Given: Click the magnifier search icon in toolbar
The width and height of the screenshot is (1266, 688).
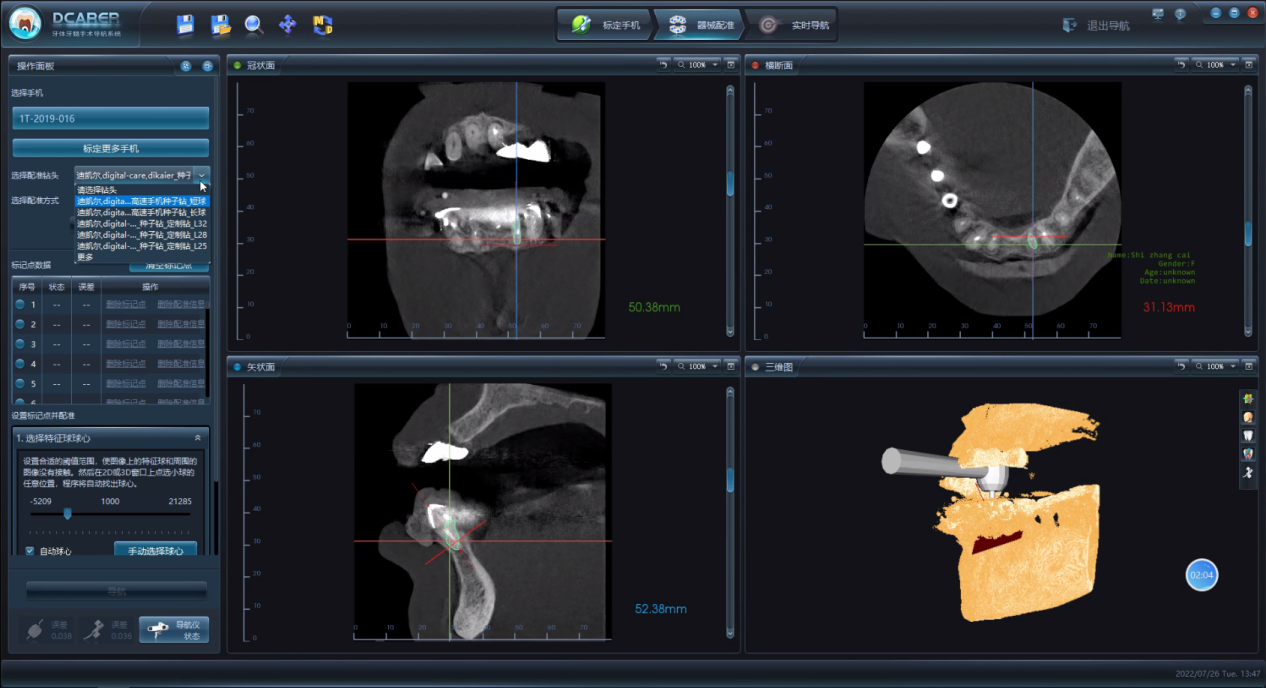Looking at the screenshot, I should pyautogui.click(x=254, y=25).
